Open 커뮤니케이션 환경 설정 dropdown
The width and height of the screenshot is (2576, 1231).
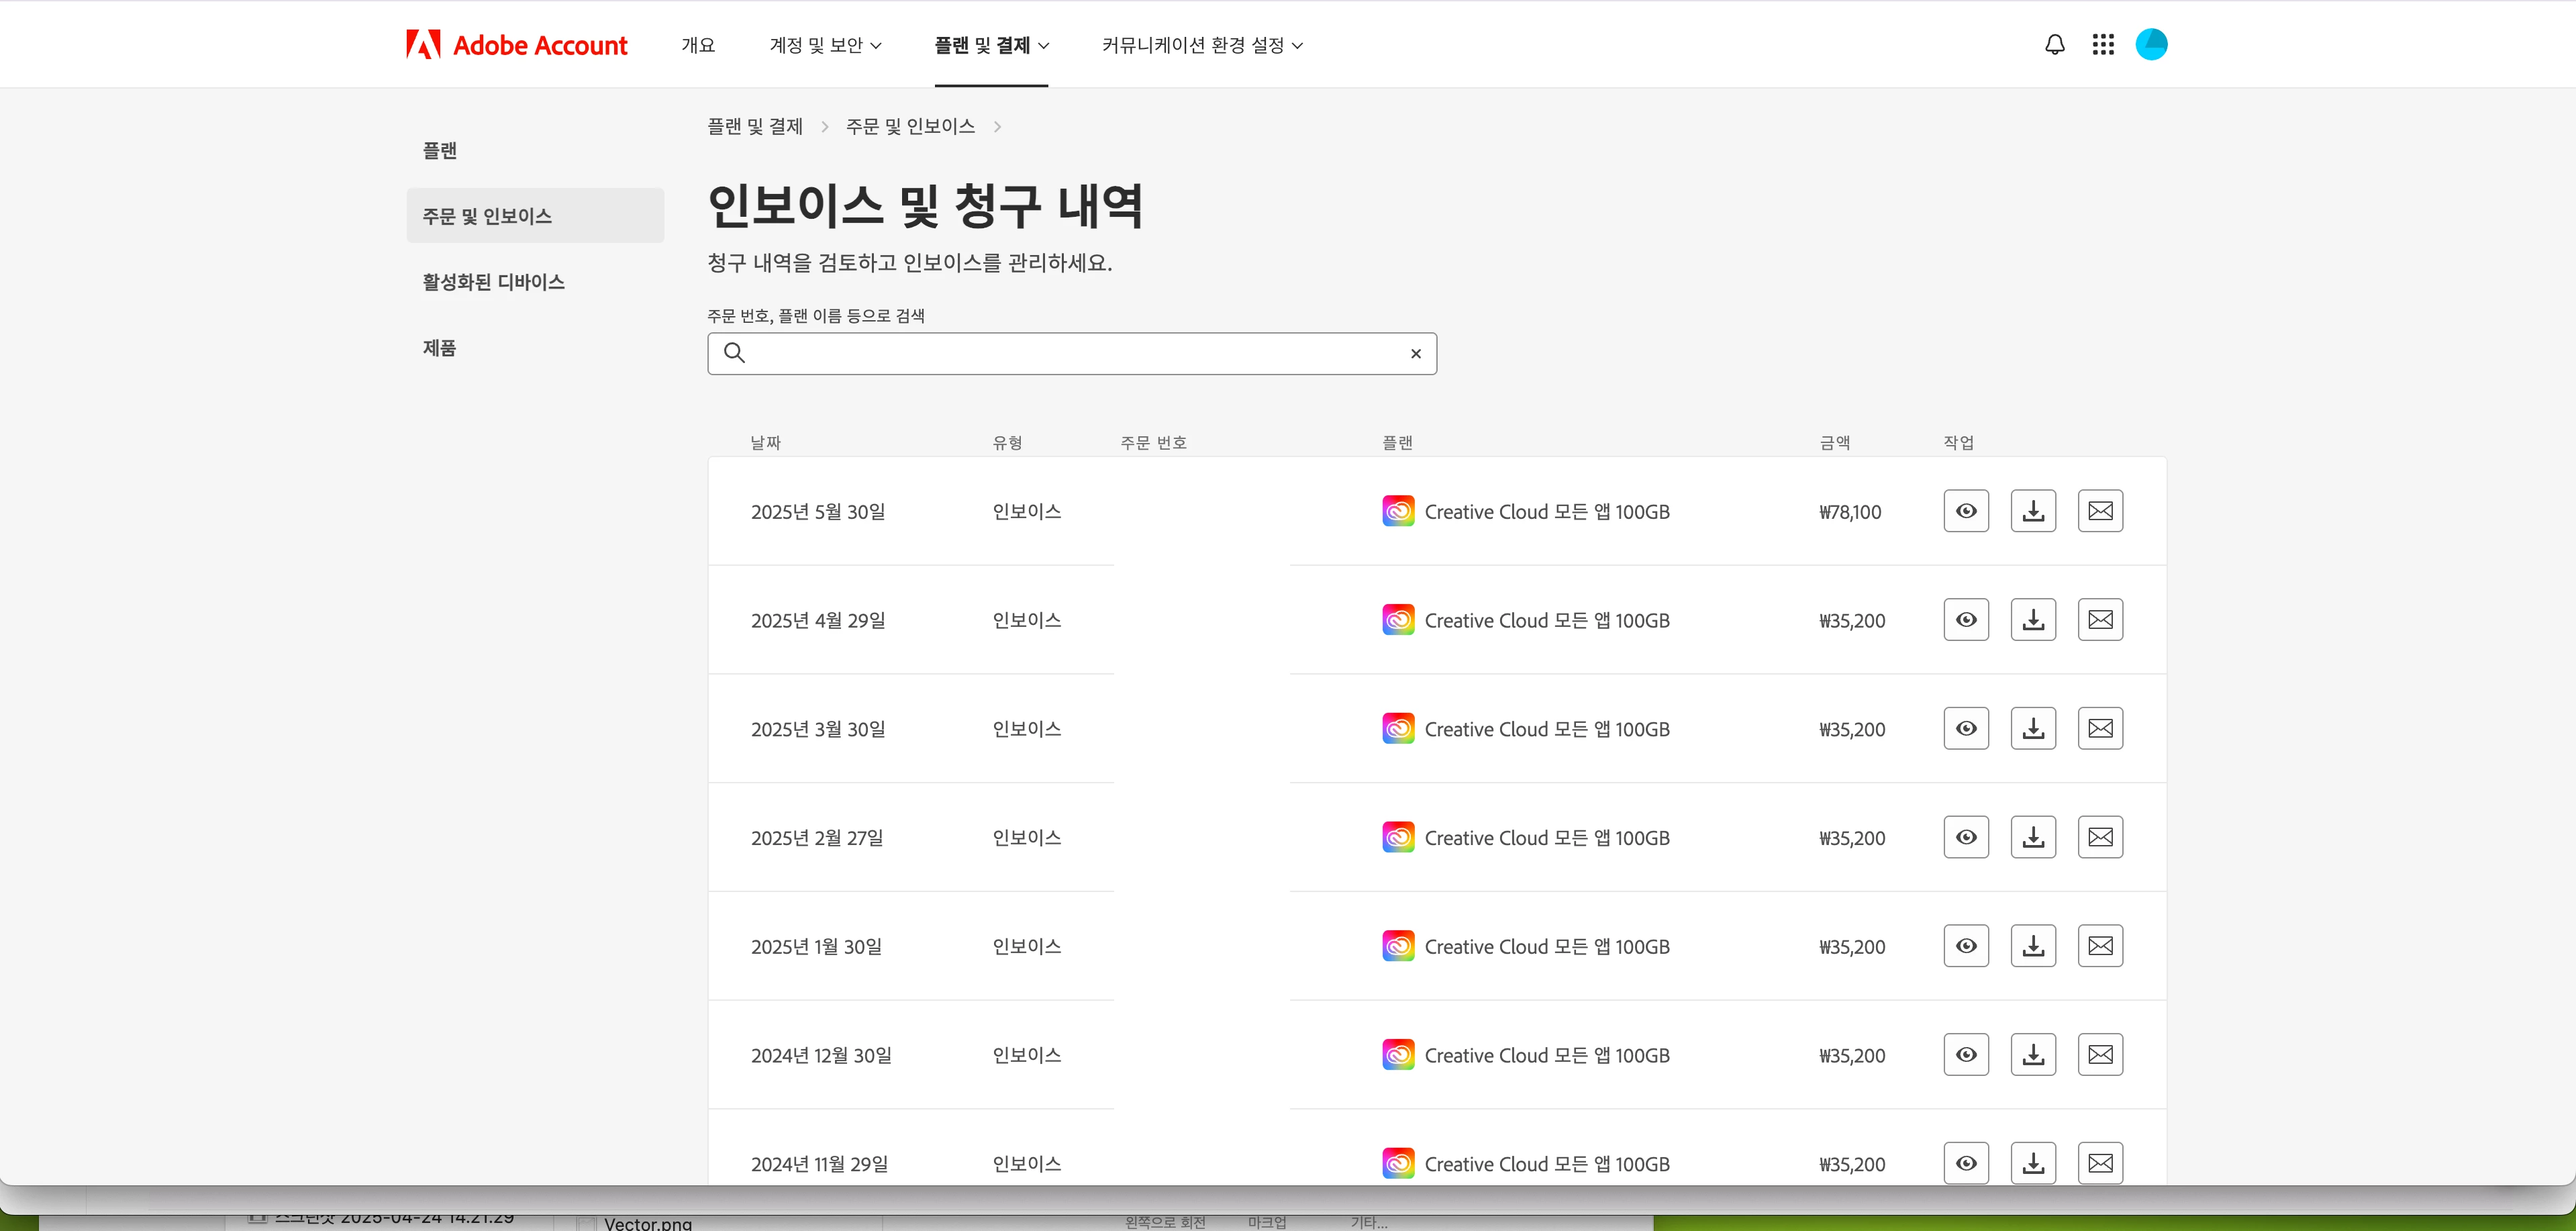[x=1202, y=45]
